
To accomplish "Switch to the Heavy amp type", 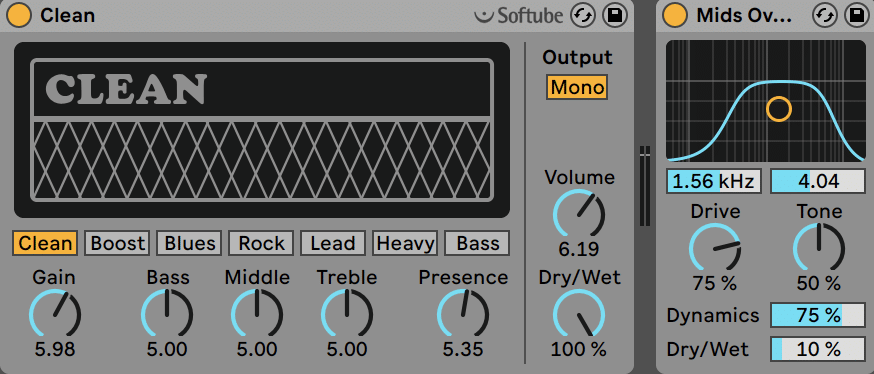I will click(x=405, y=244).
